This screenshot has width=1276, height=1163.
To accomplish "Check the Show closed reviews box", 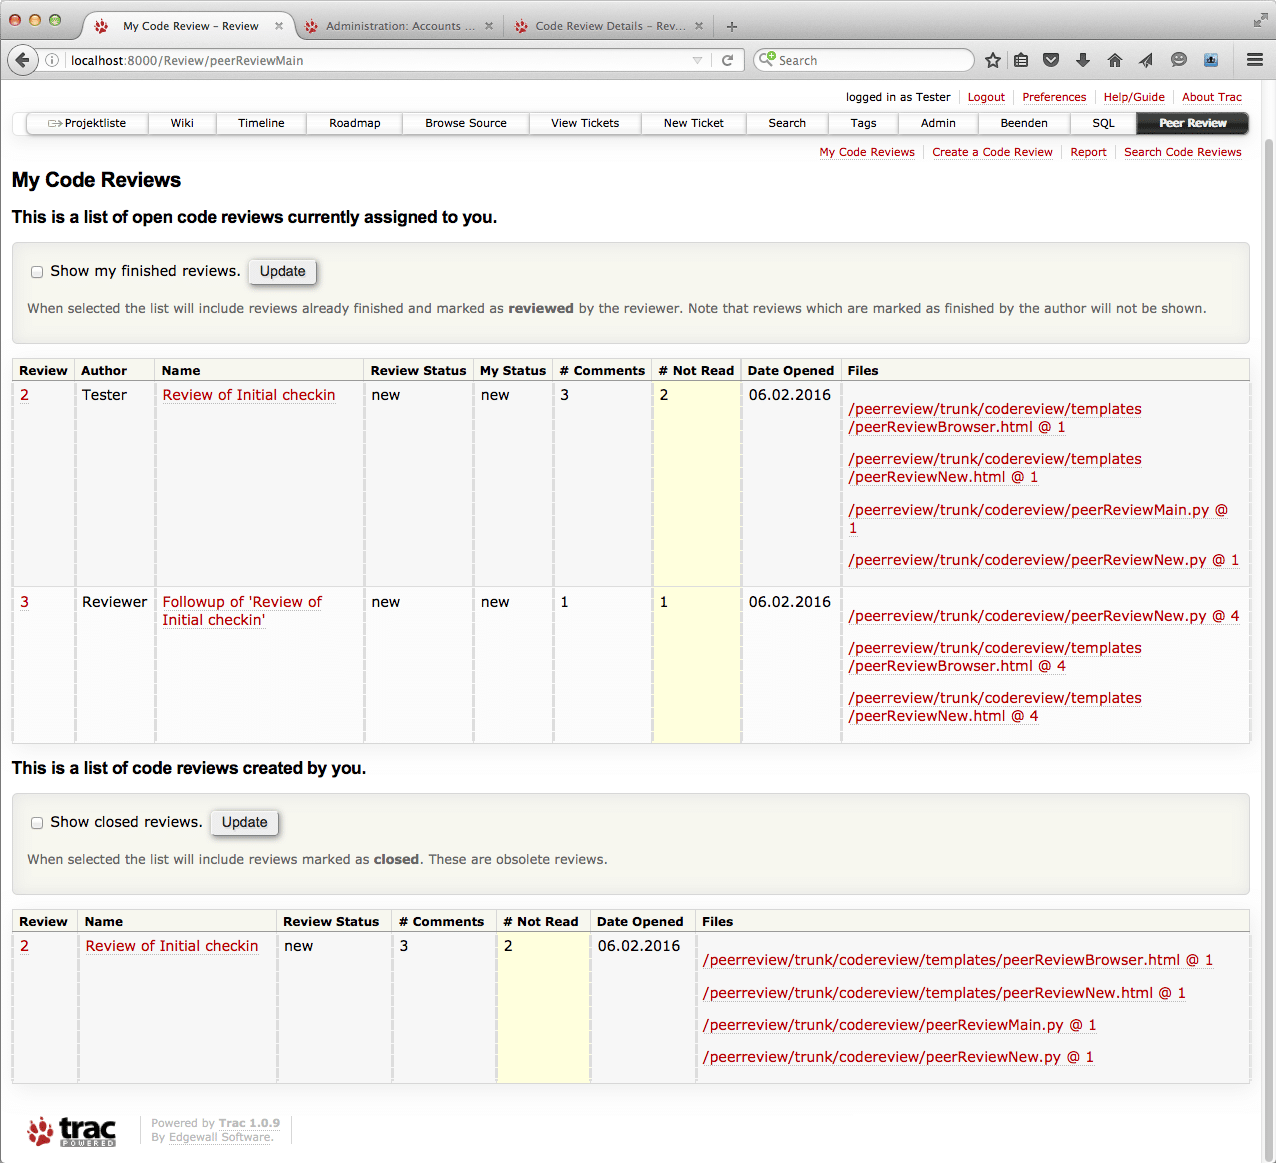I will coord(37,822).
